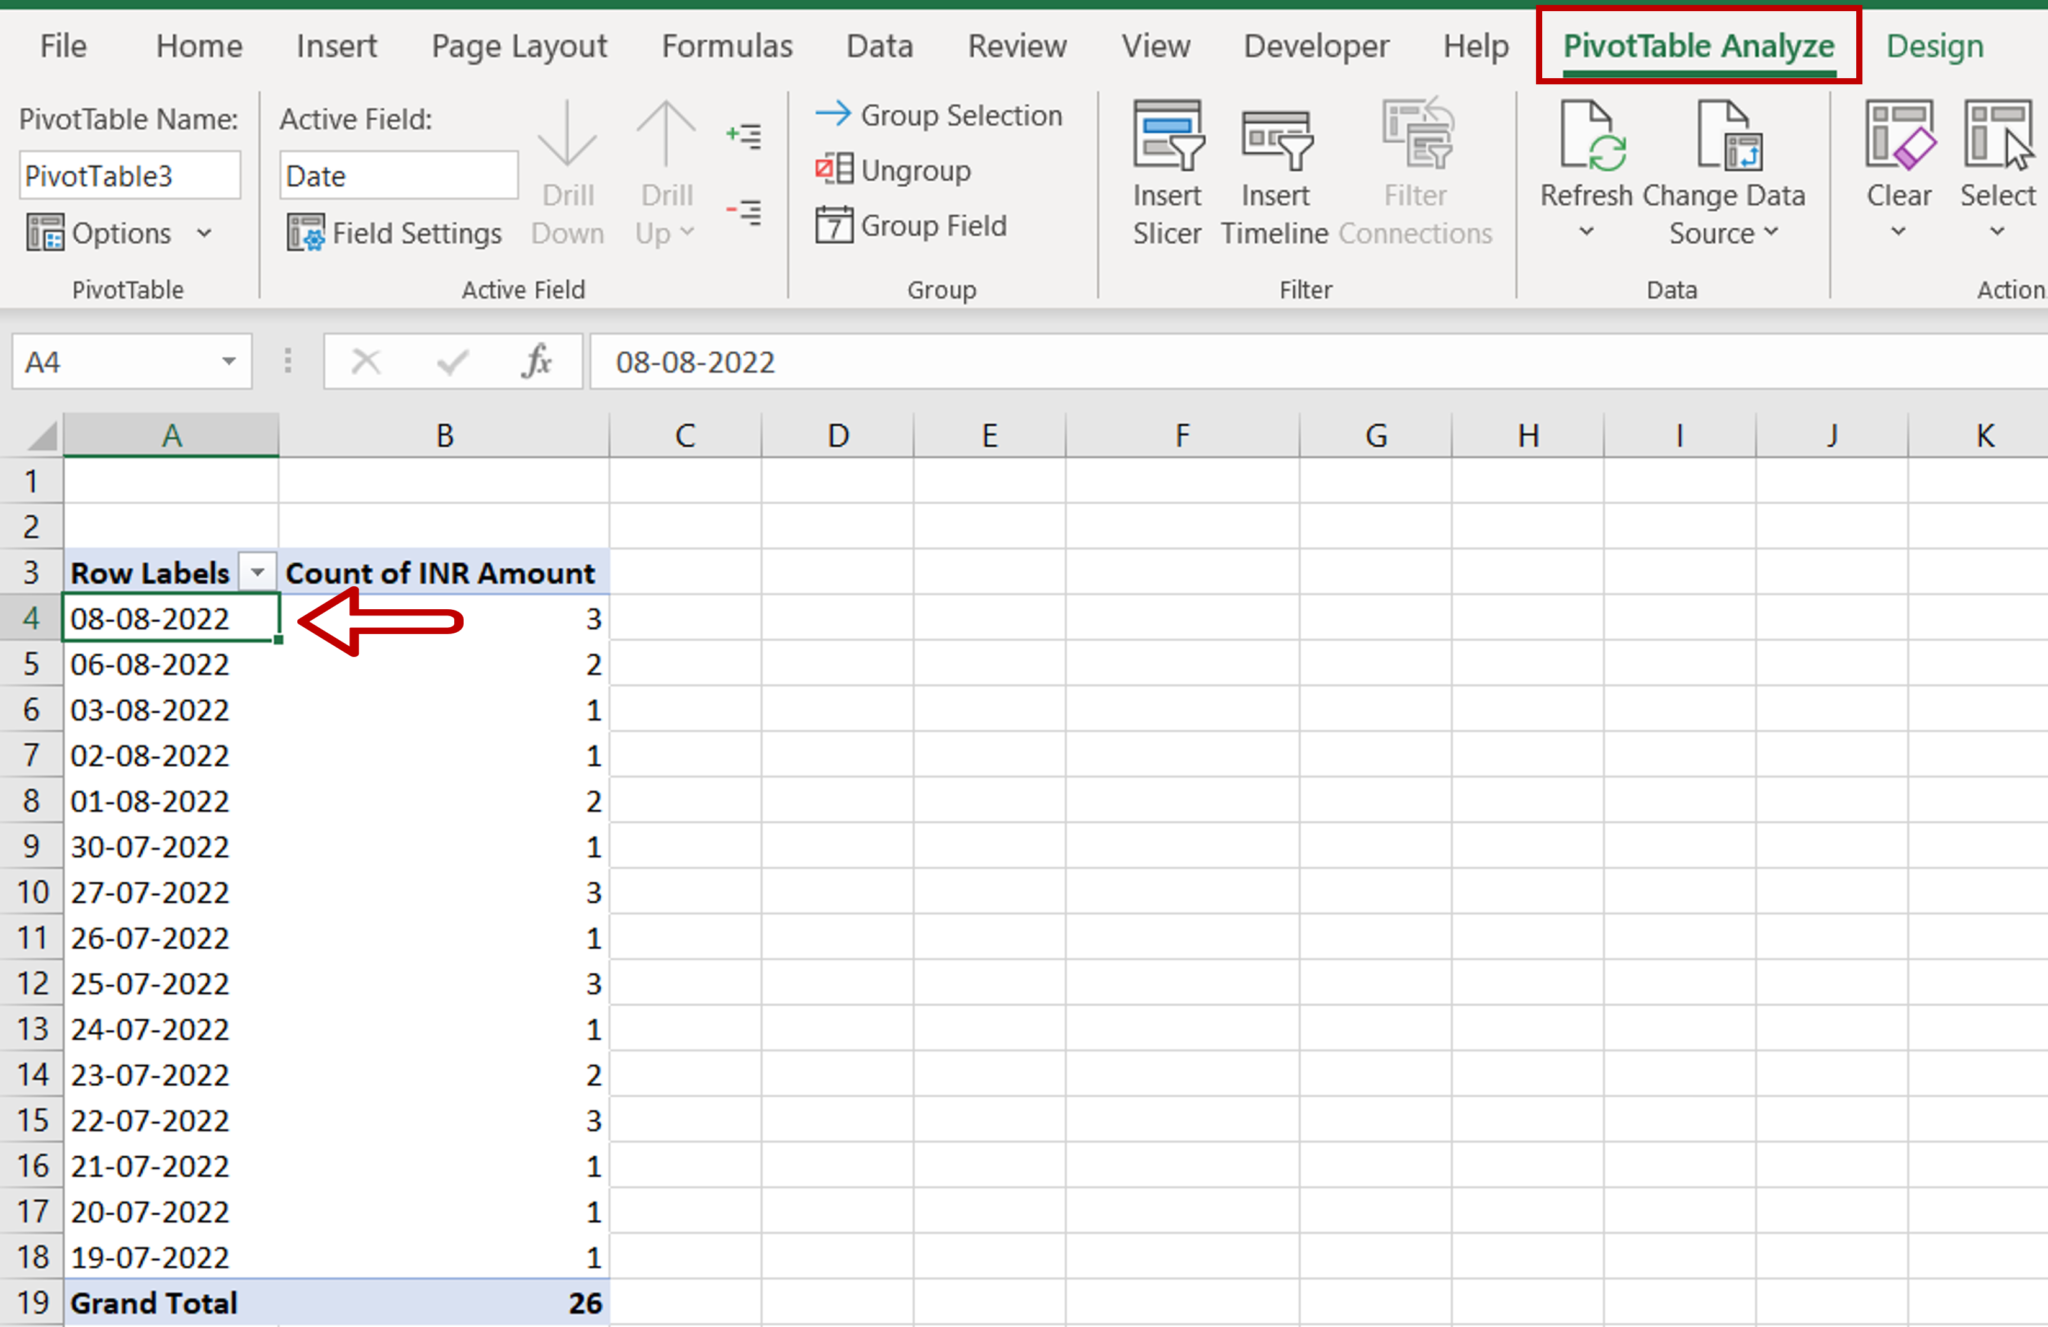Select the Grand Total cell

pyautogui.click(x=153, y=1302)
